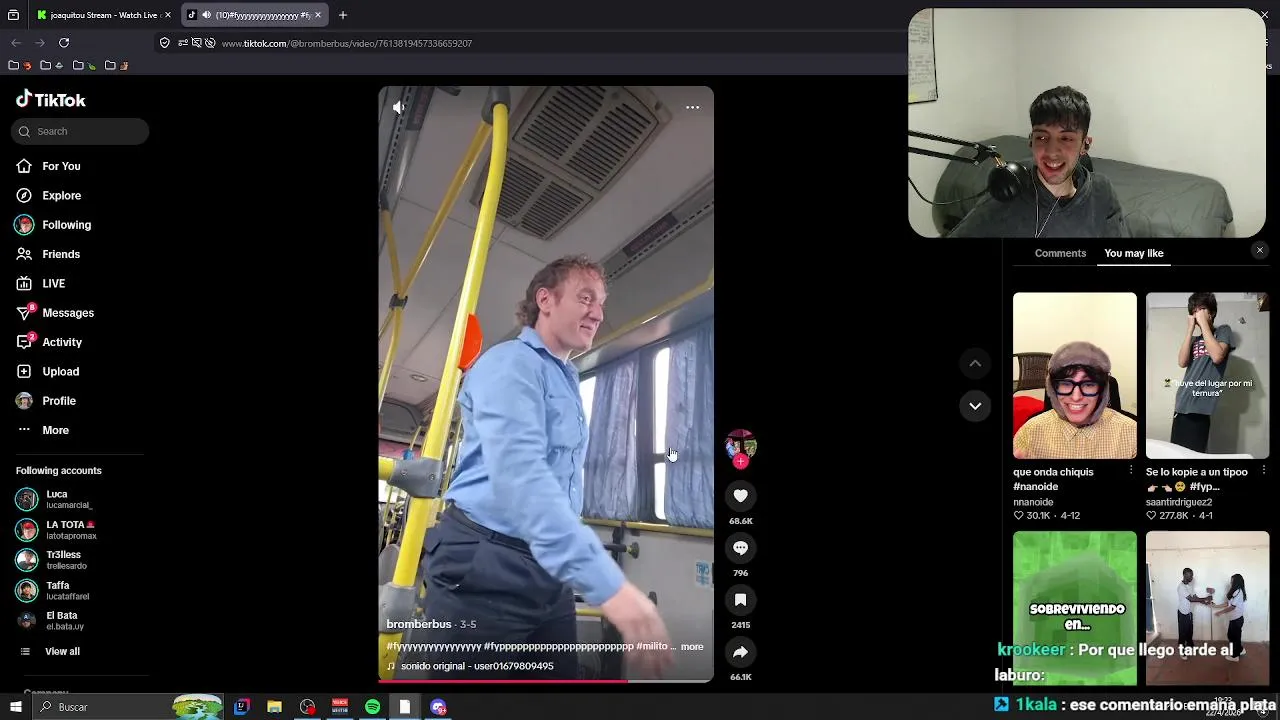1280x720 pixels.
Task: Open the 'que onda chiquis' video thumbnail
Action: pos(1074,376)
